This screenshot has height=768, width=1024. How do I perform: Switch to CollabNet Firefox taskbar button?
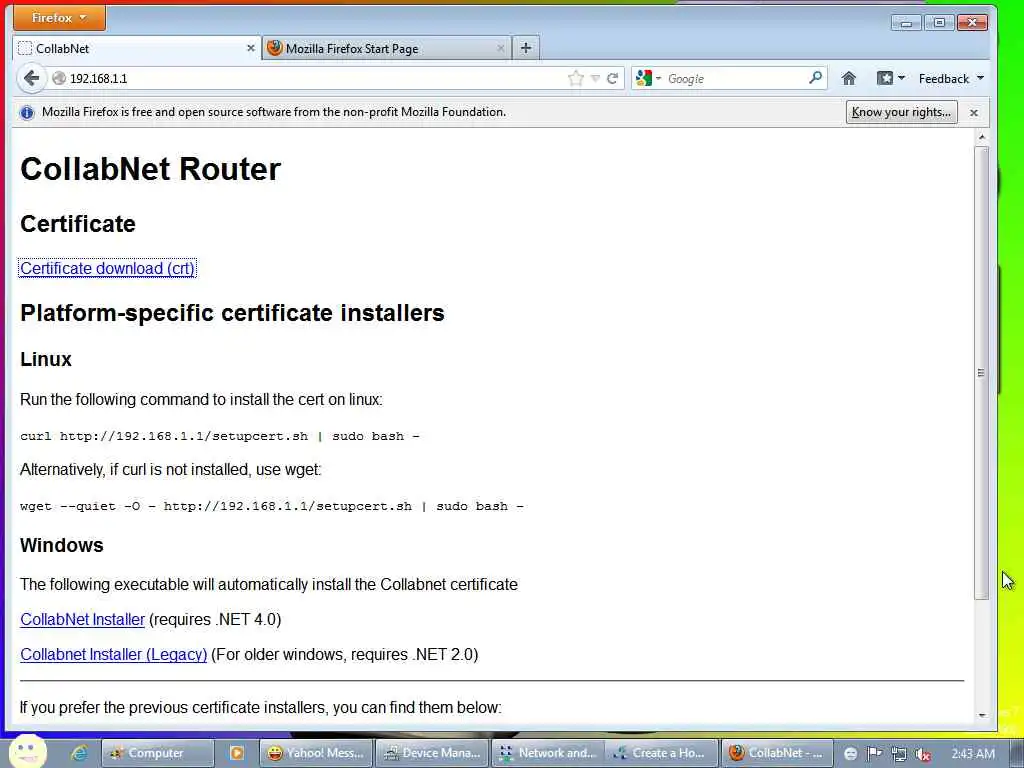point(777,753)
